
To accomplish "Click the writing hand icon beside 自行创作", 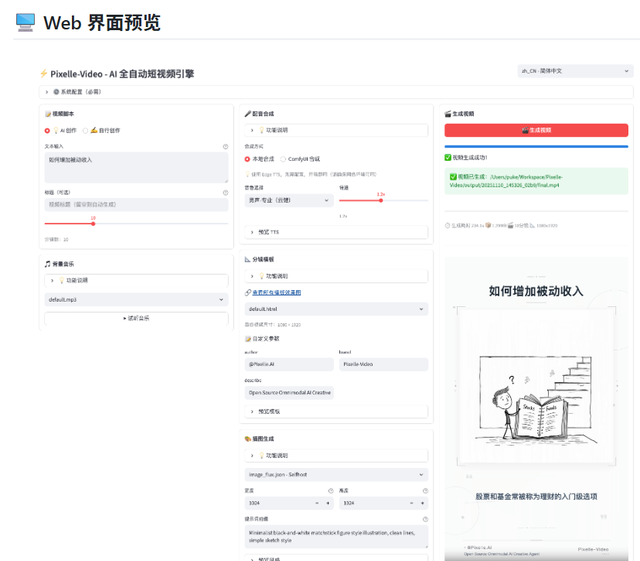I will coord(94,130).
